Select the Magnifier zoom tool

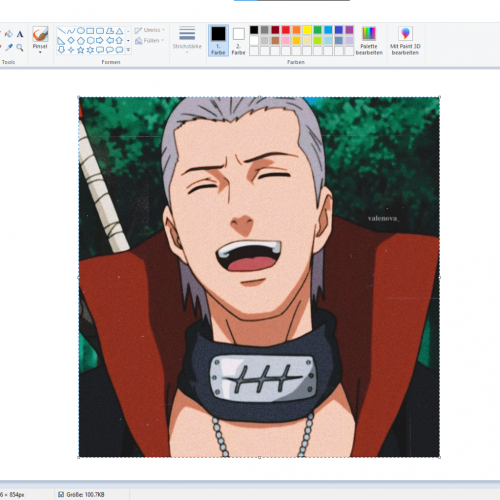(20, 48)
